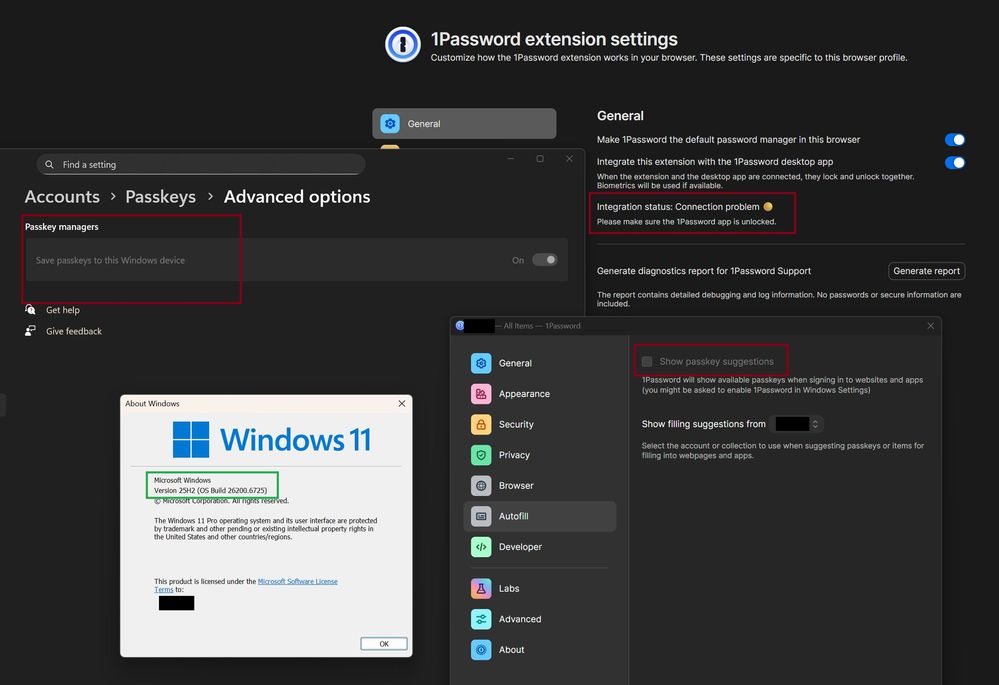Open Security settings via lock icon
Screen dimensions: 999x685
pyautogui.click(x=481, y=424)
